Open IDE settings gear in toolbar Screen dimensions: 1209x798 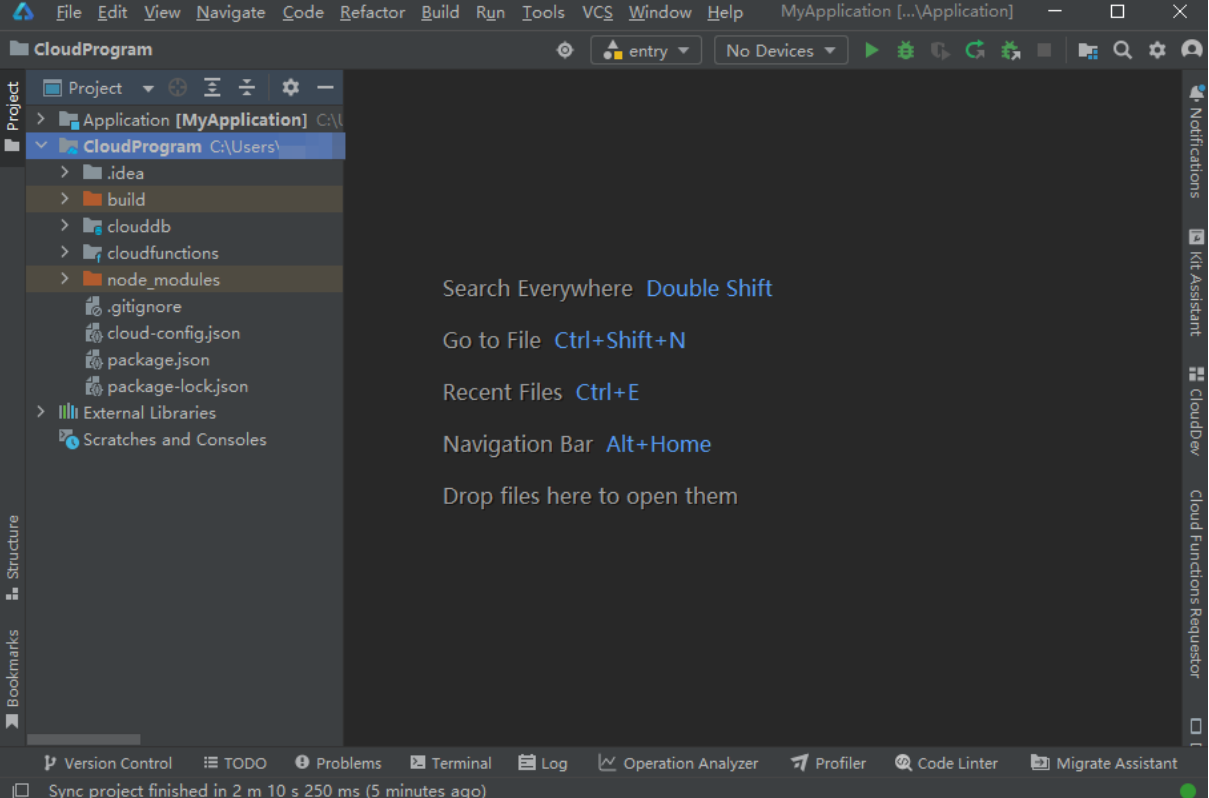point(1157,50)
